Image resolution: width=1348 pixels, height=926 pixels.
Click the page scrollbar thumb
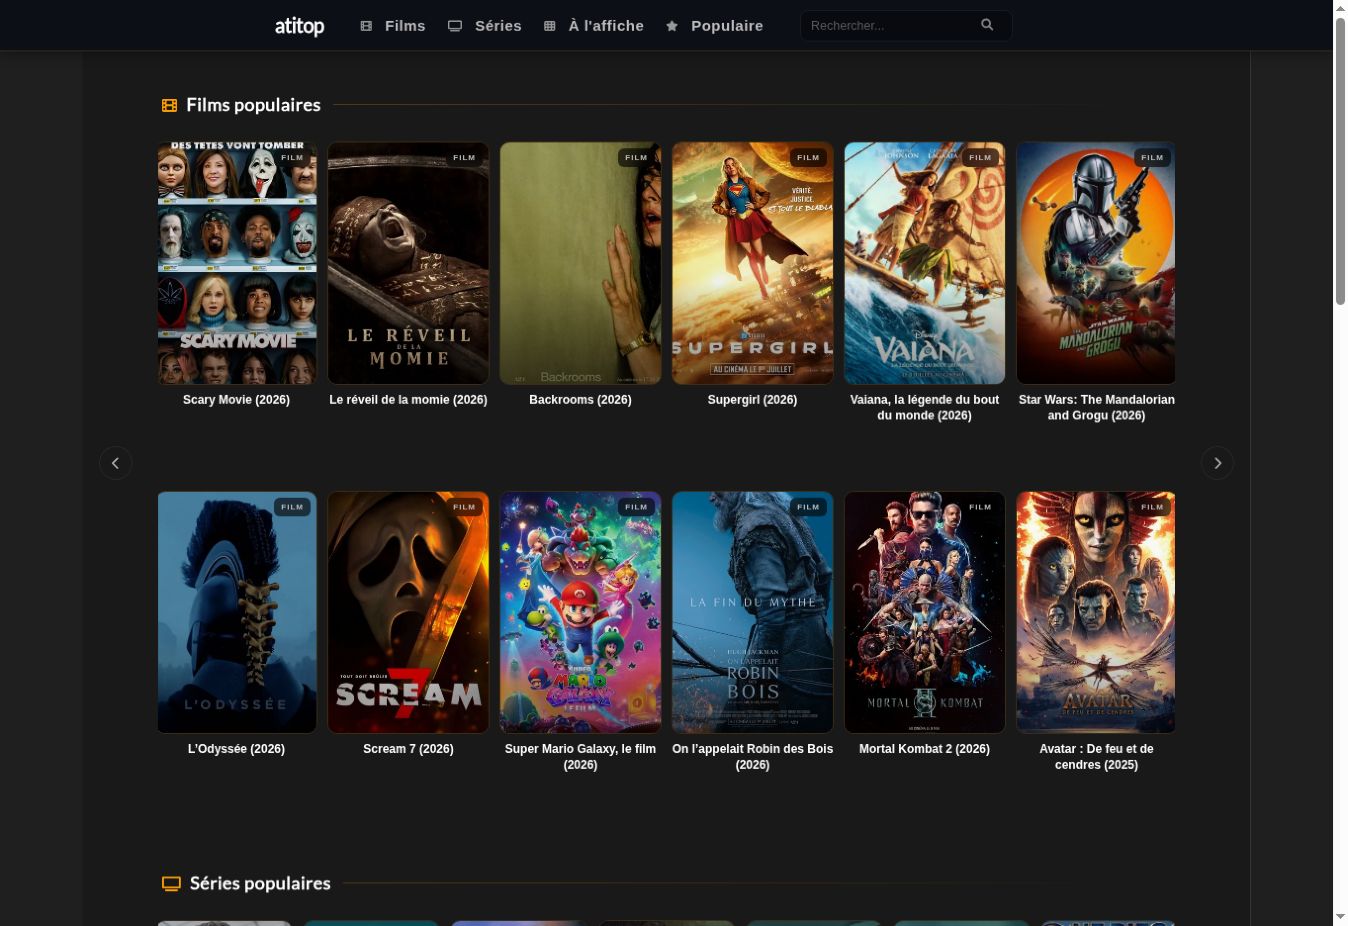point(1341,160)
